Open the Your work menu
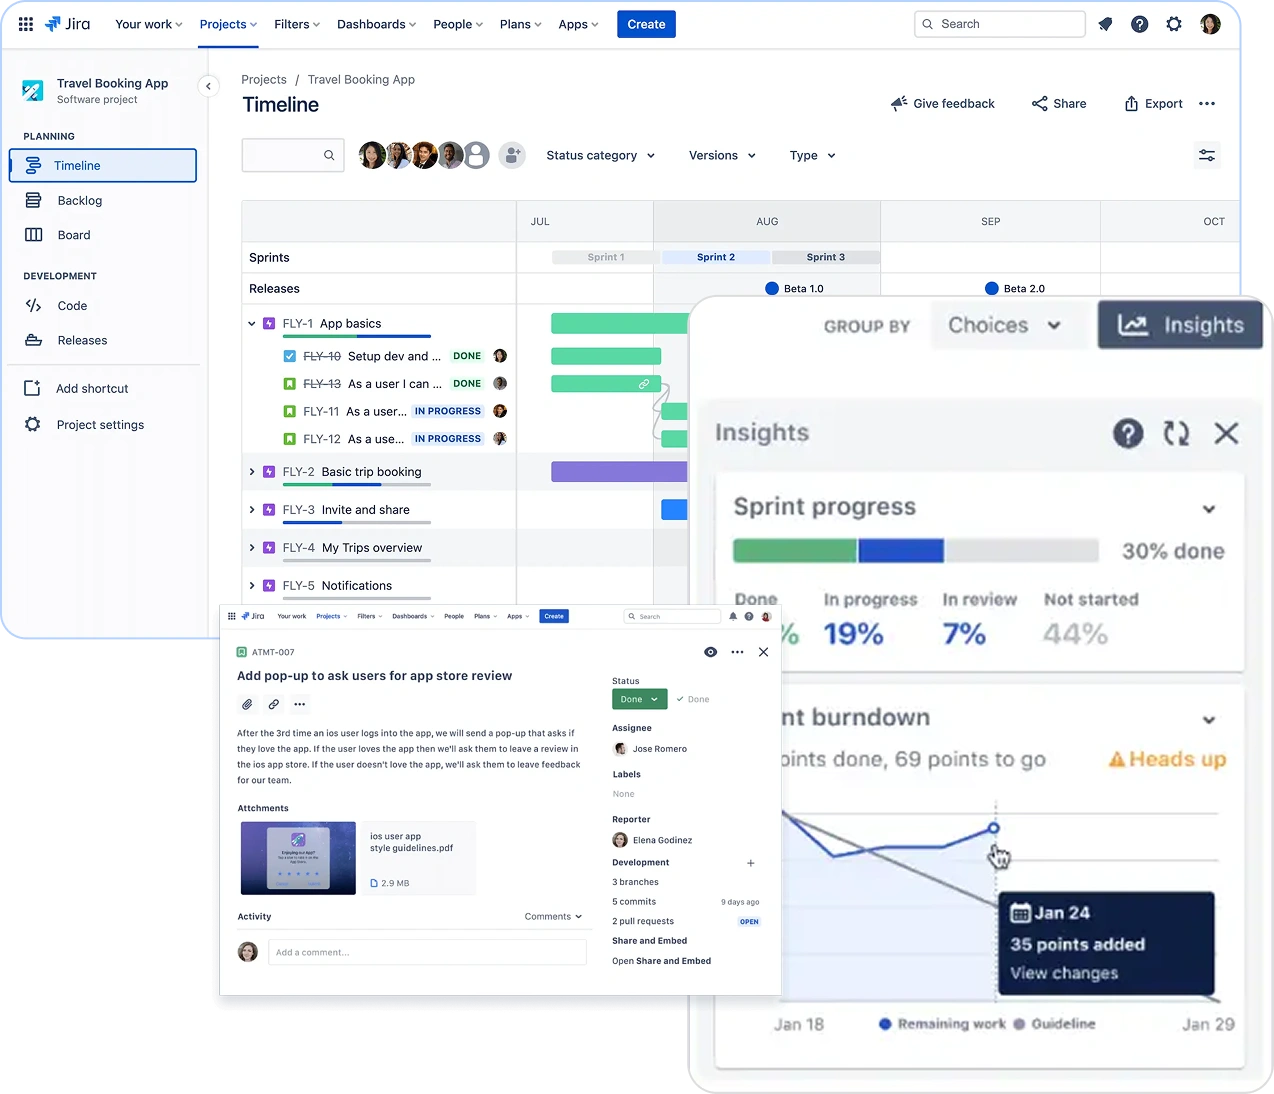 point(149,24)
